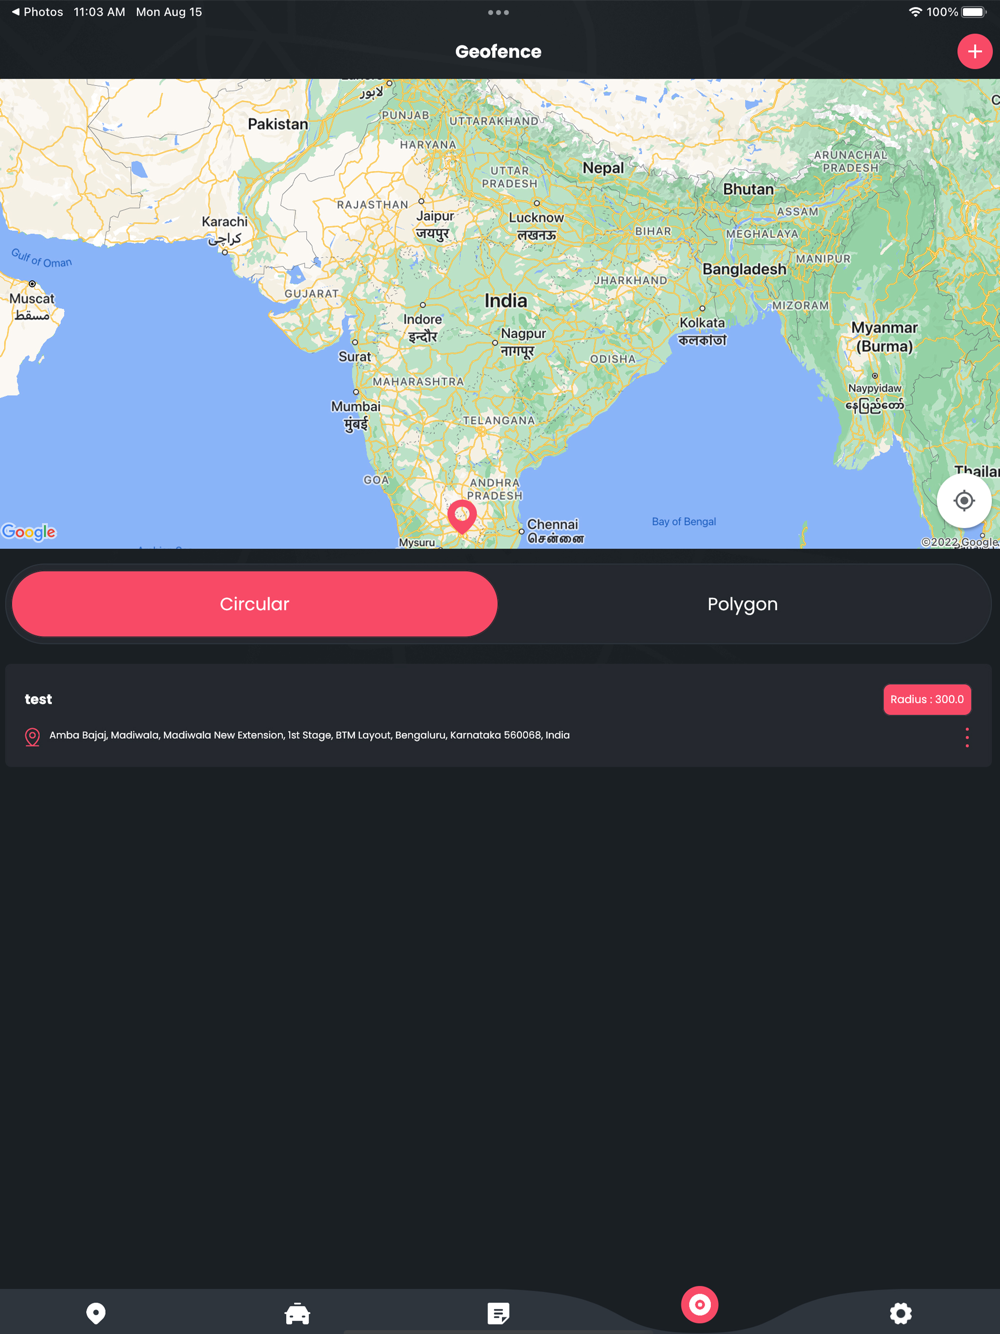This screenshot has height=1334, width=1000.
Task: Switch to Polygon geofence type
Action: [742, 604]
